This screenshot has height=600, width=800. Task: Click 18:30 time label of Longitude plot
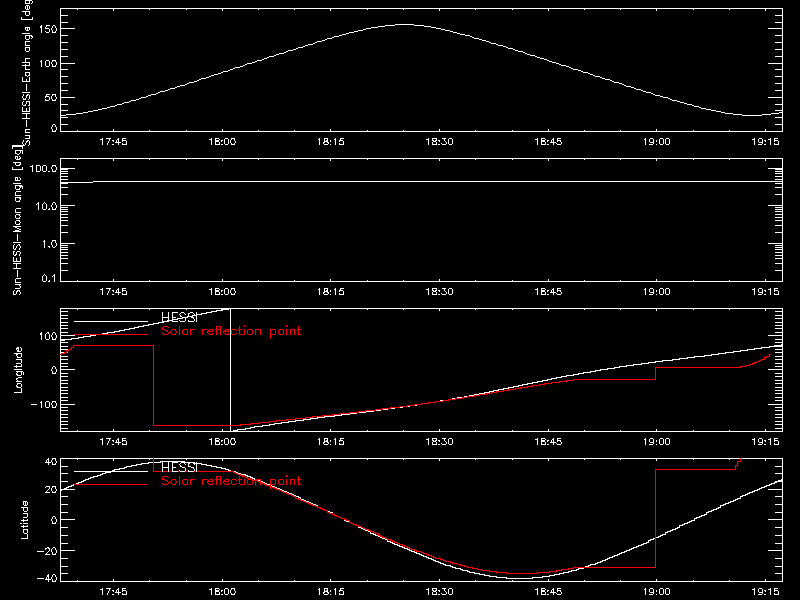[x=439, y=442]
